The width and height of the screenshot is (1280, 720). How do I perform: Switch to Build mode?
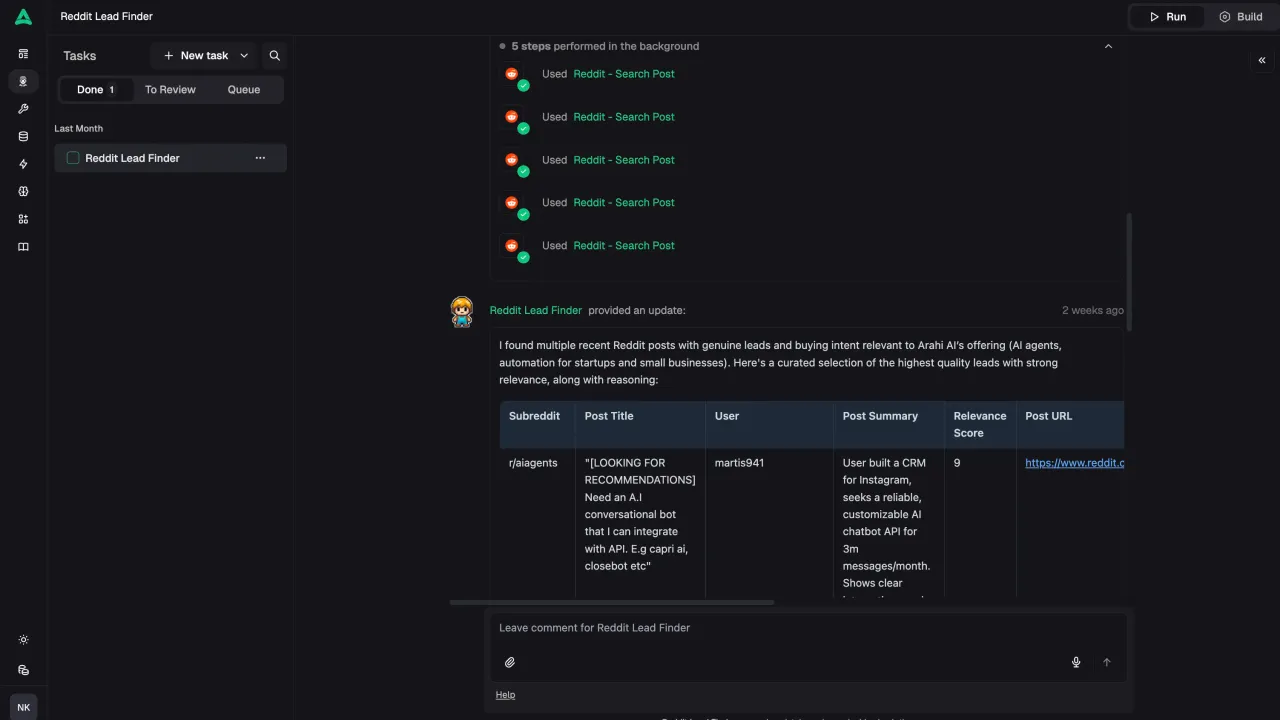click(x=1240, y=17)
